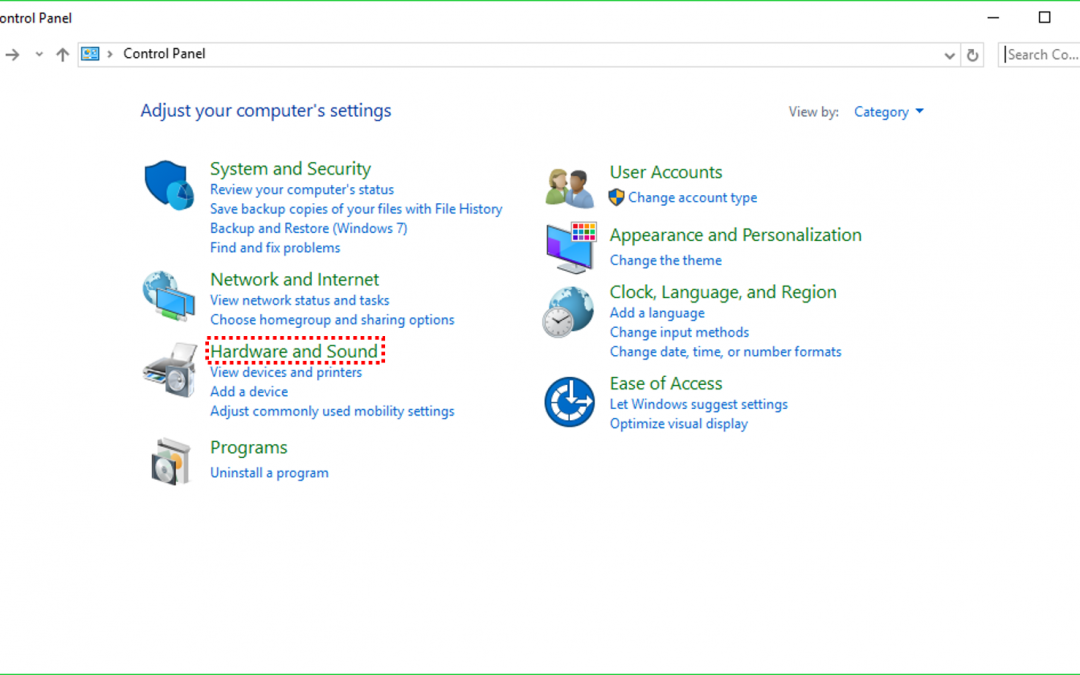
Task: Open the View by Category dropdown
Action: [889, 112]
